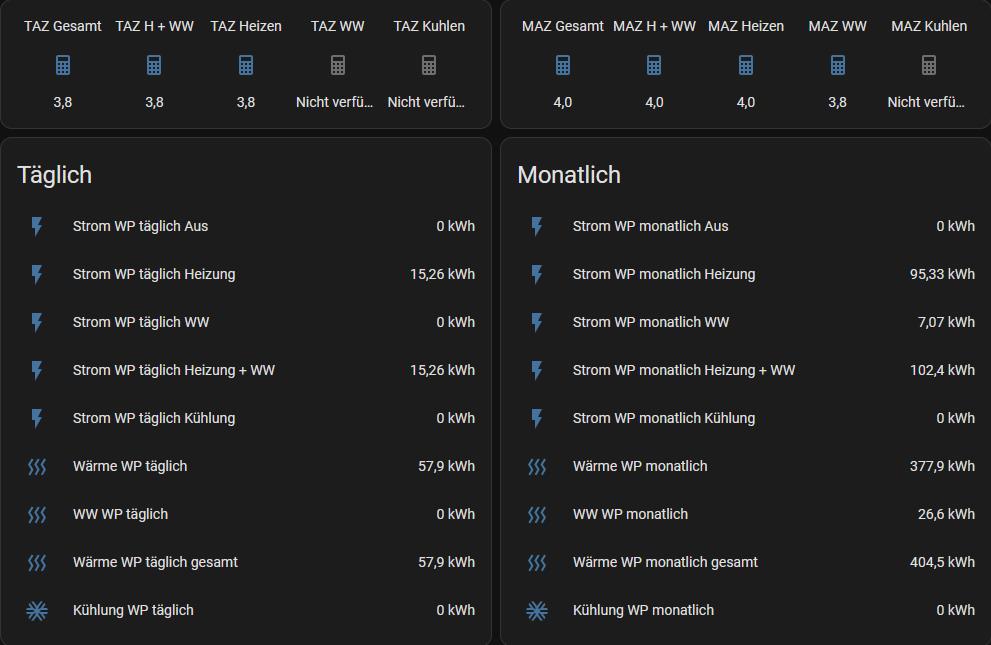The image size is (991, 645).
Task: Click the TAZ Gesamt calculator icon
Action: pos(63,65)
